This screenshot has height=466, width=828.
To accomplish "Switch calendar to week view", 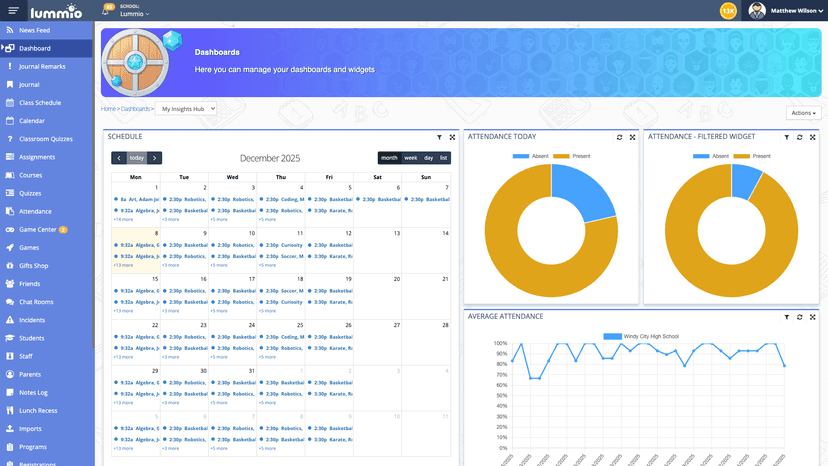I will pos(410,158).
